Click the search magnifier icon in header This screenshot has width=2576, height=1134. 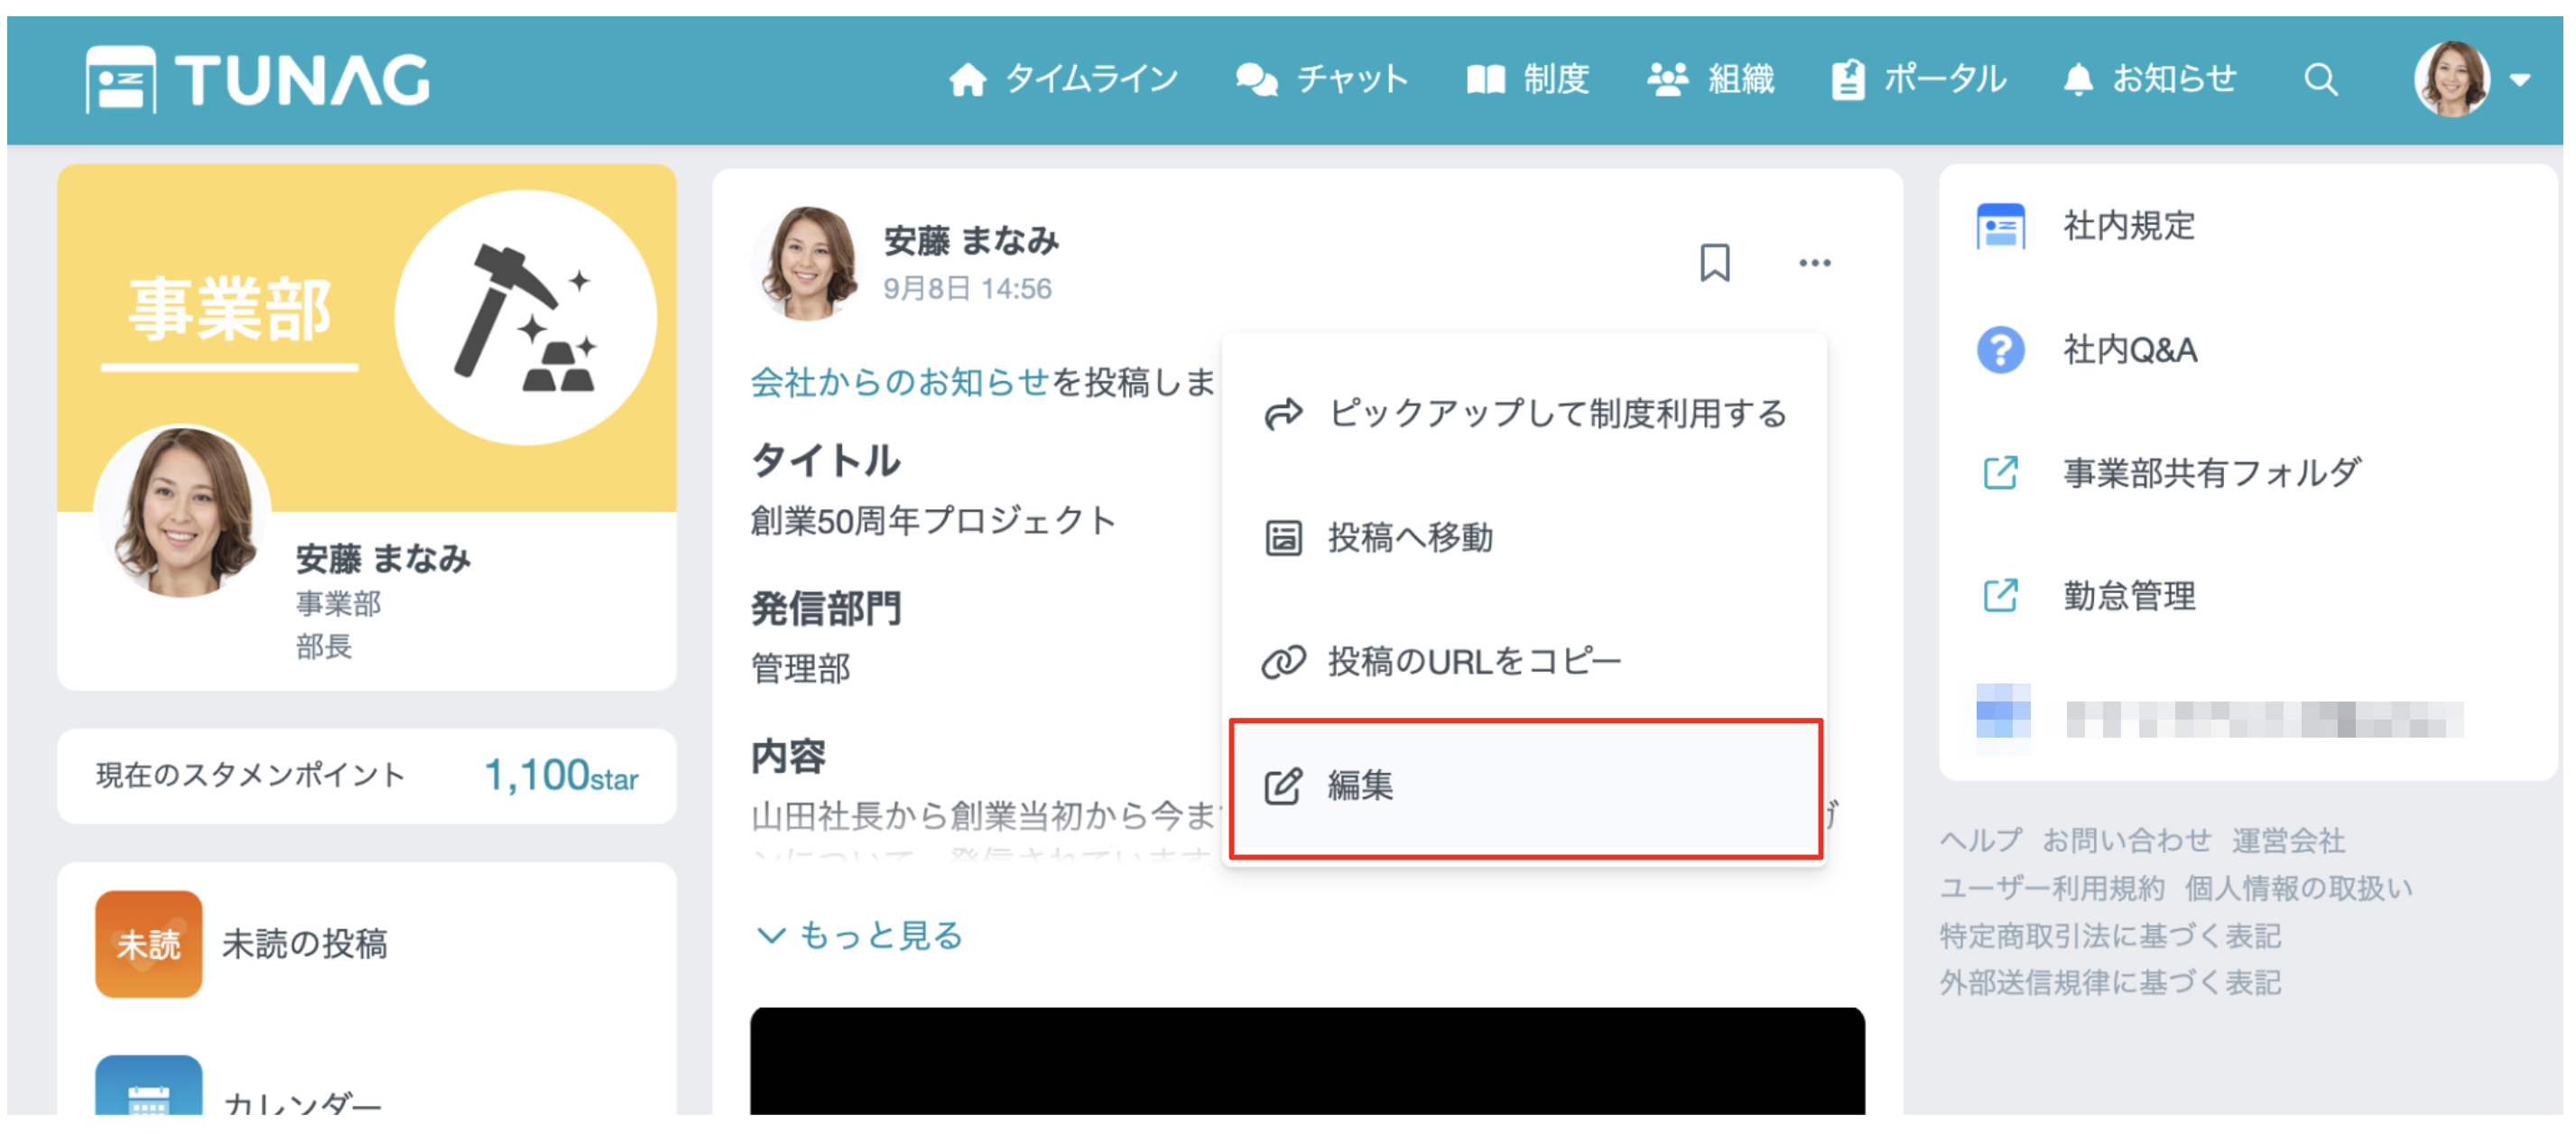[x=2320, y=79]
